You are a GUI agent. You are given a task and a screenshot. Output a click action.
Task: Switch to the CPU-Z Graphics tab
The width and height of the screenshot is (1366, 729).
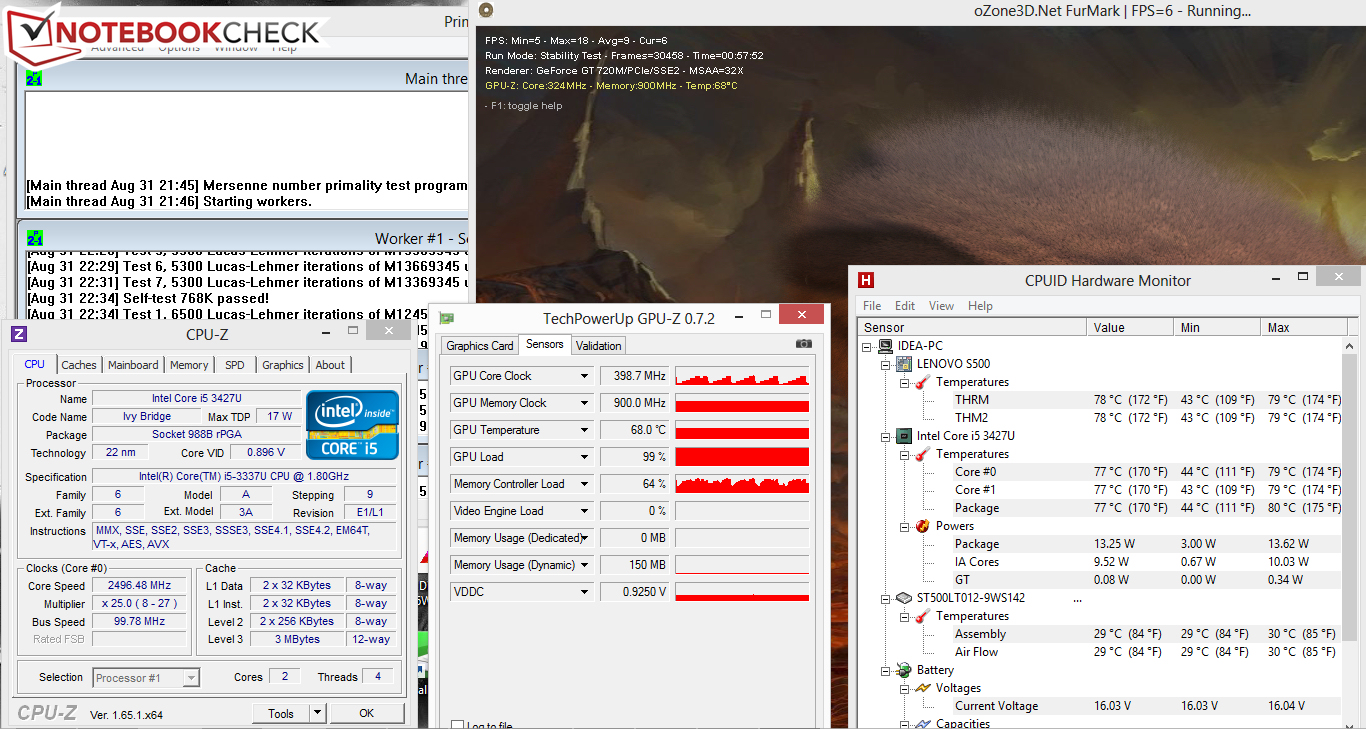[283, 366]
